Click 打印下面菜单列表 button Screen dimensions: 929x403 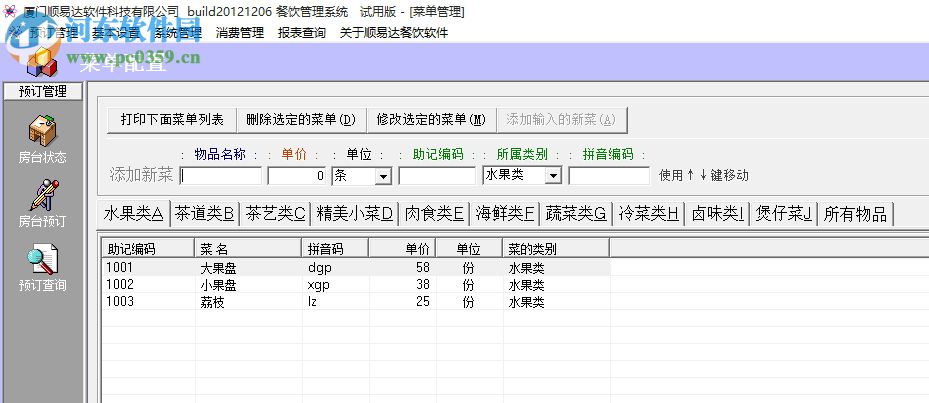point(172,120)
